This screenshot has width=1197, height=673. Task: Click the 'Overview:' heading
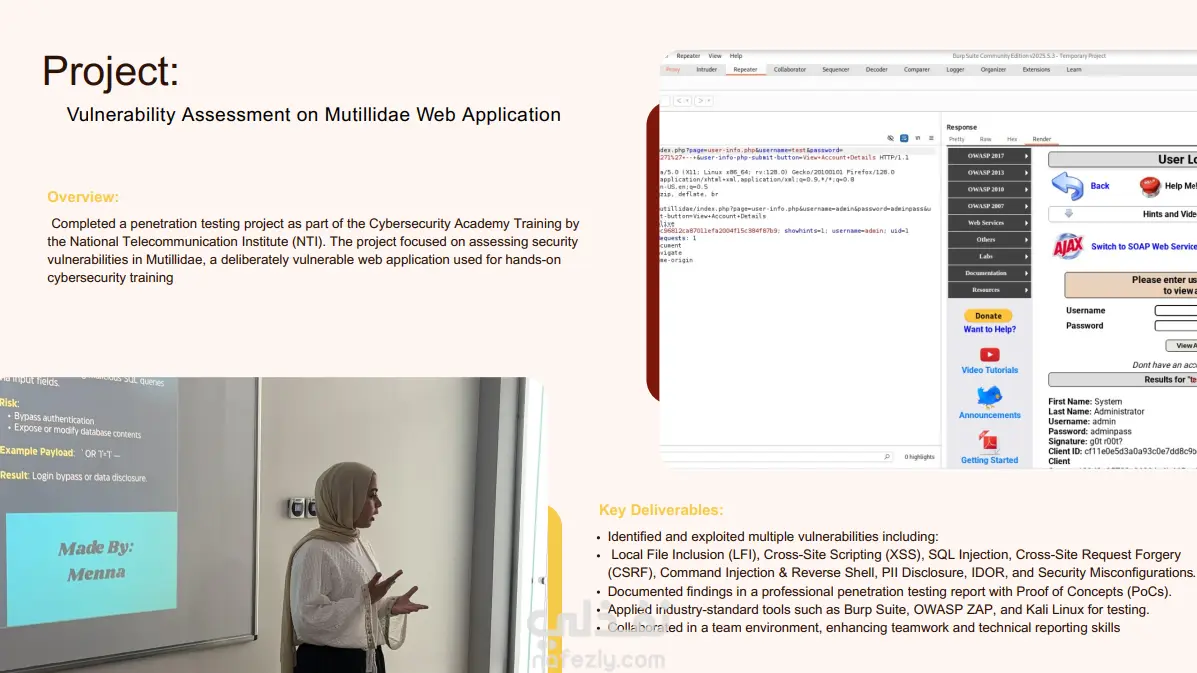pyautogui.click(x=83, y=197)
